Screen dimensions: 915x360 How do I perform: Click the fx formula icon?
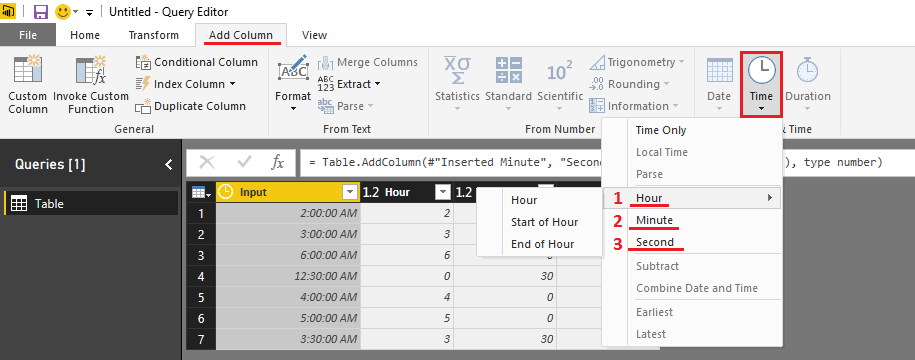tap(278, 163)
